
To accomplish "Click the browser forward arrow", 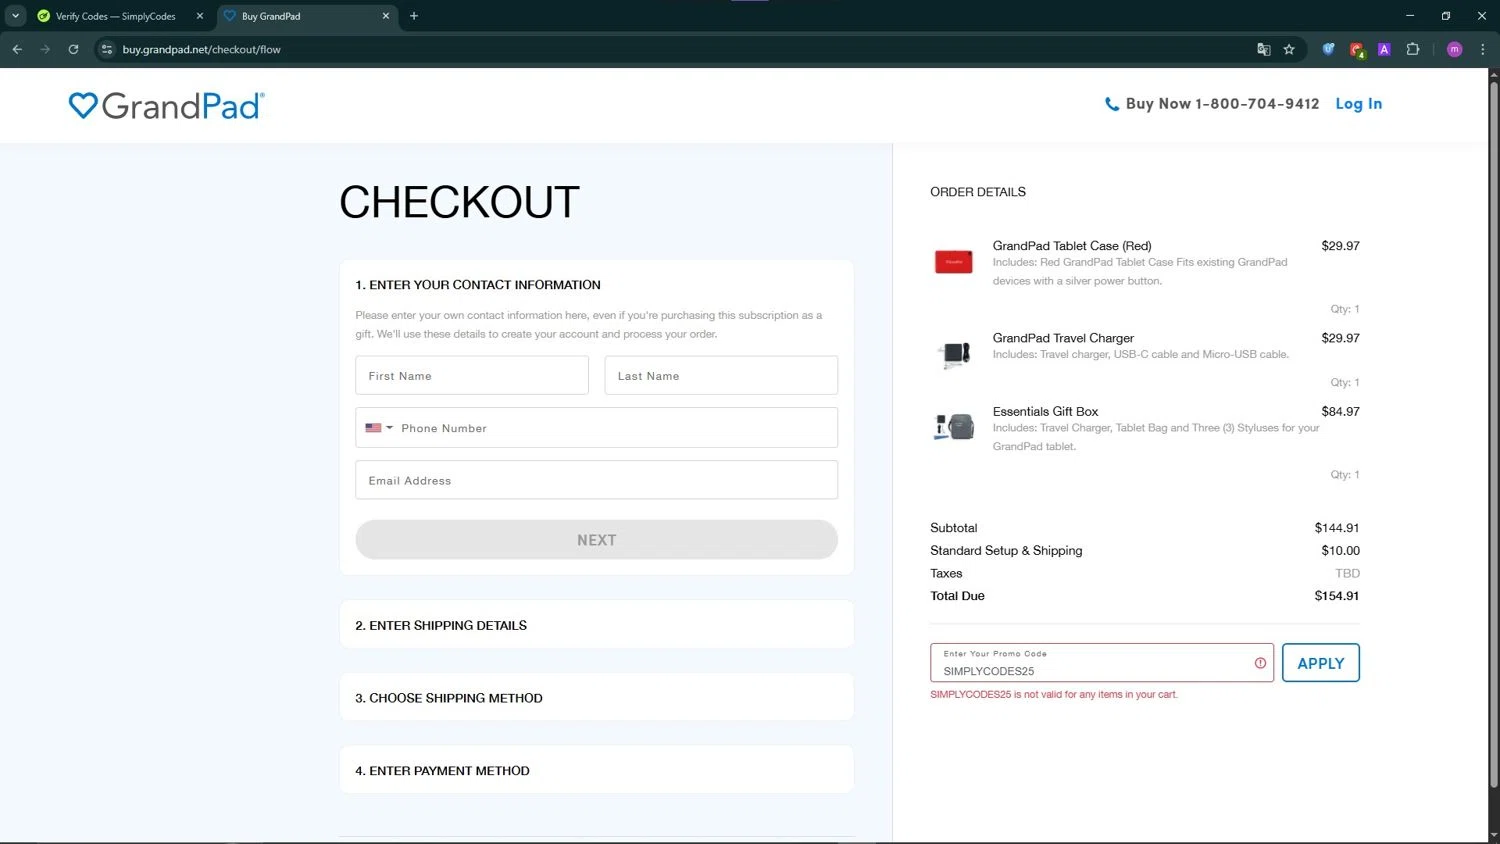I will click(45, 49).
